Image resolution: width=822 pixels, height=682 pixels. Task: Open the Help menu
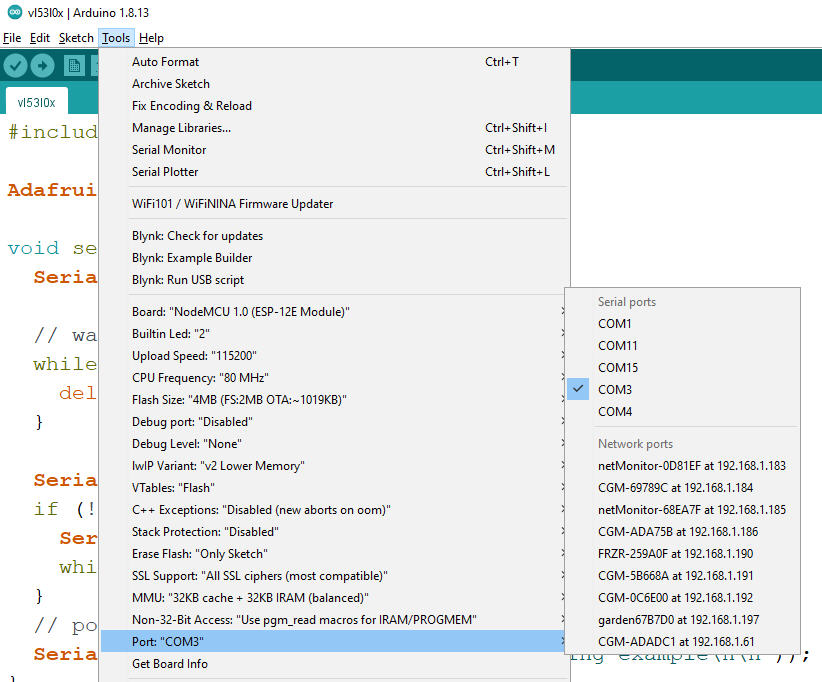(x=151, y=37)
